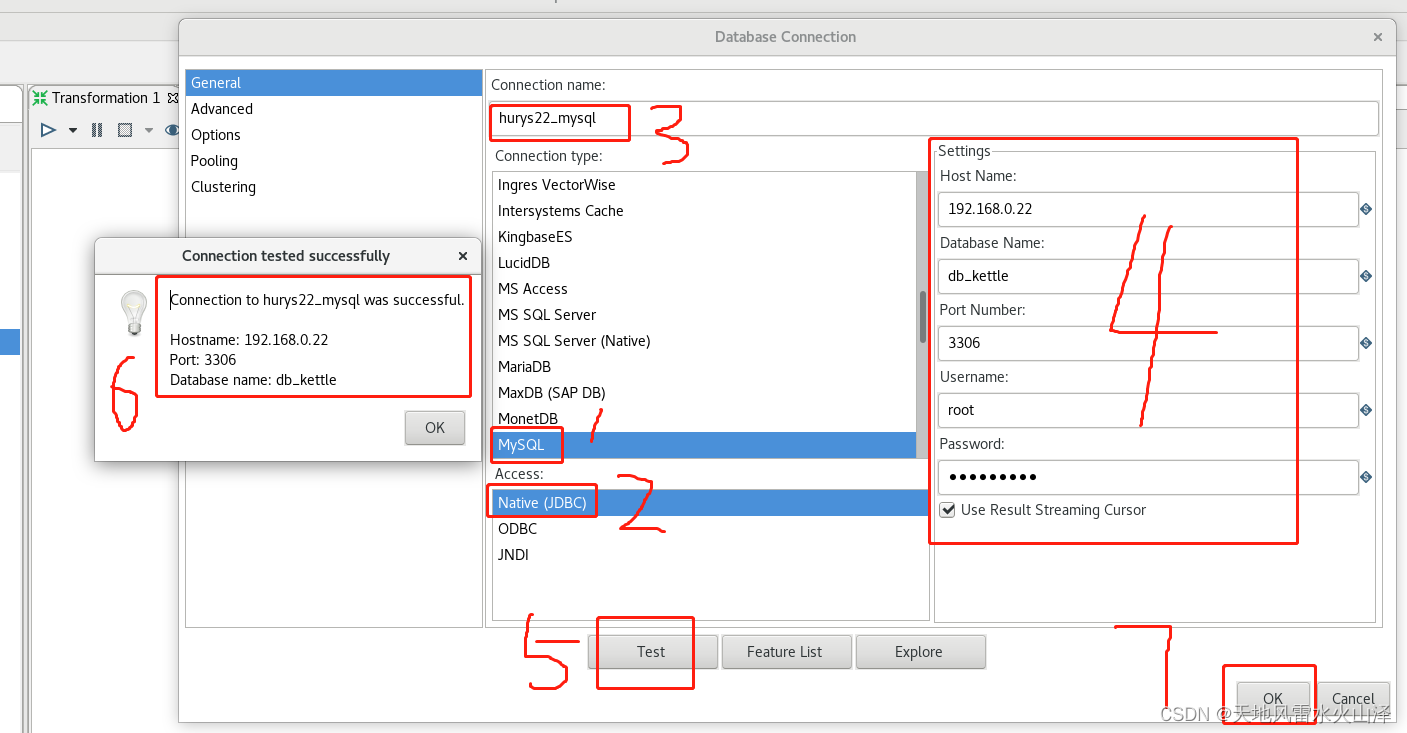Insert variable icon next to Host Name

[1366, 209]
